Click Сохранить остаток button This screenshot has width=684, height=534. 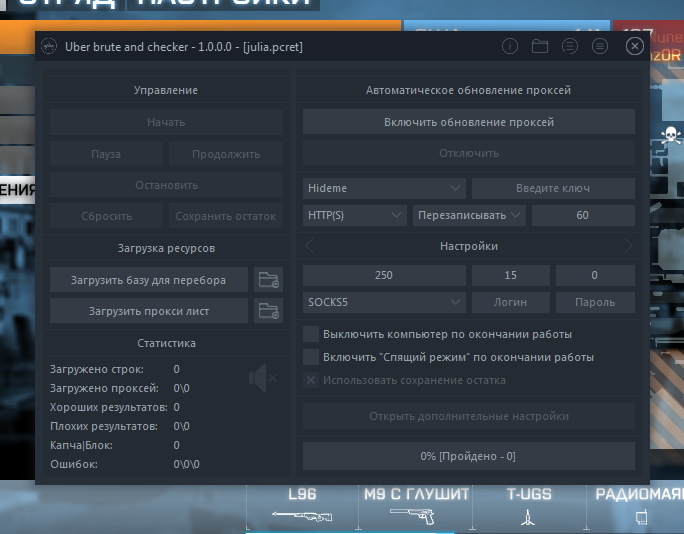pos(226,216)
